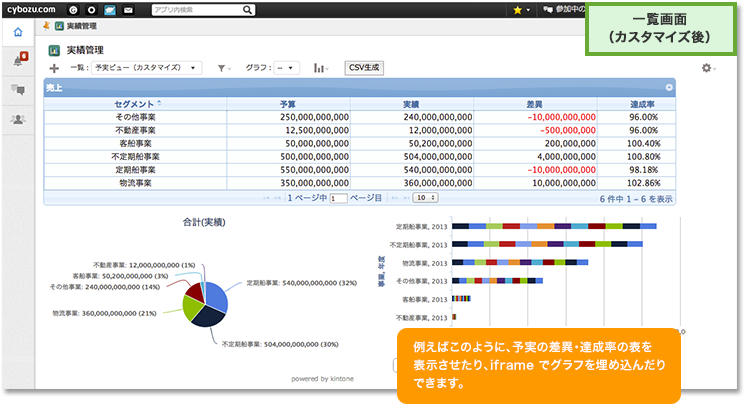The image size is (745, 414).
Task: Click the mail icon in top bar
Action: (x=128, y=9)
